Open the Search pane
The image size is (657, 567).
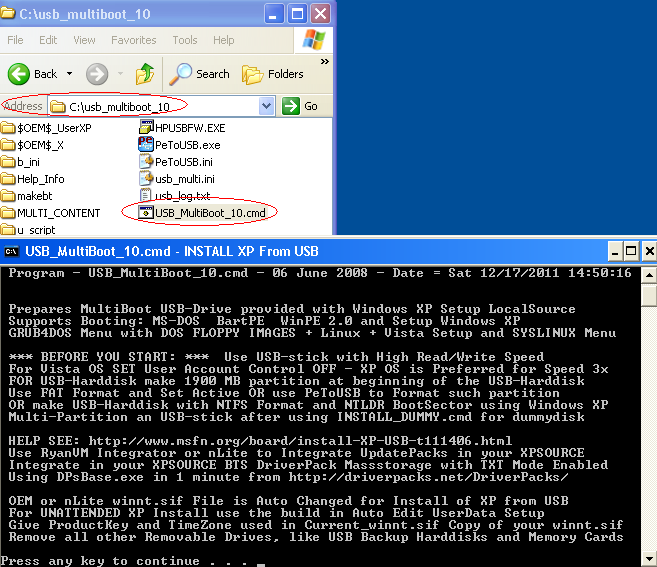click(x=200, y=74)
